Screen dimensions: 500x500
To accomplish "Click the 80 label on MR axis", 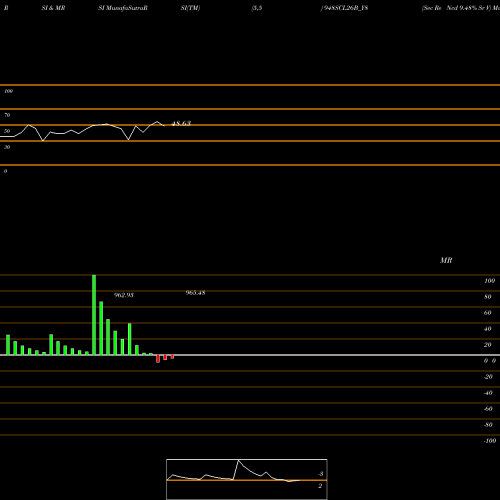I will (488, 297).
